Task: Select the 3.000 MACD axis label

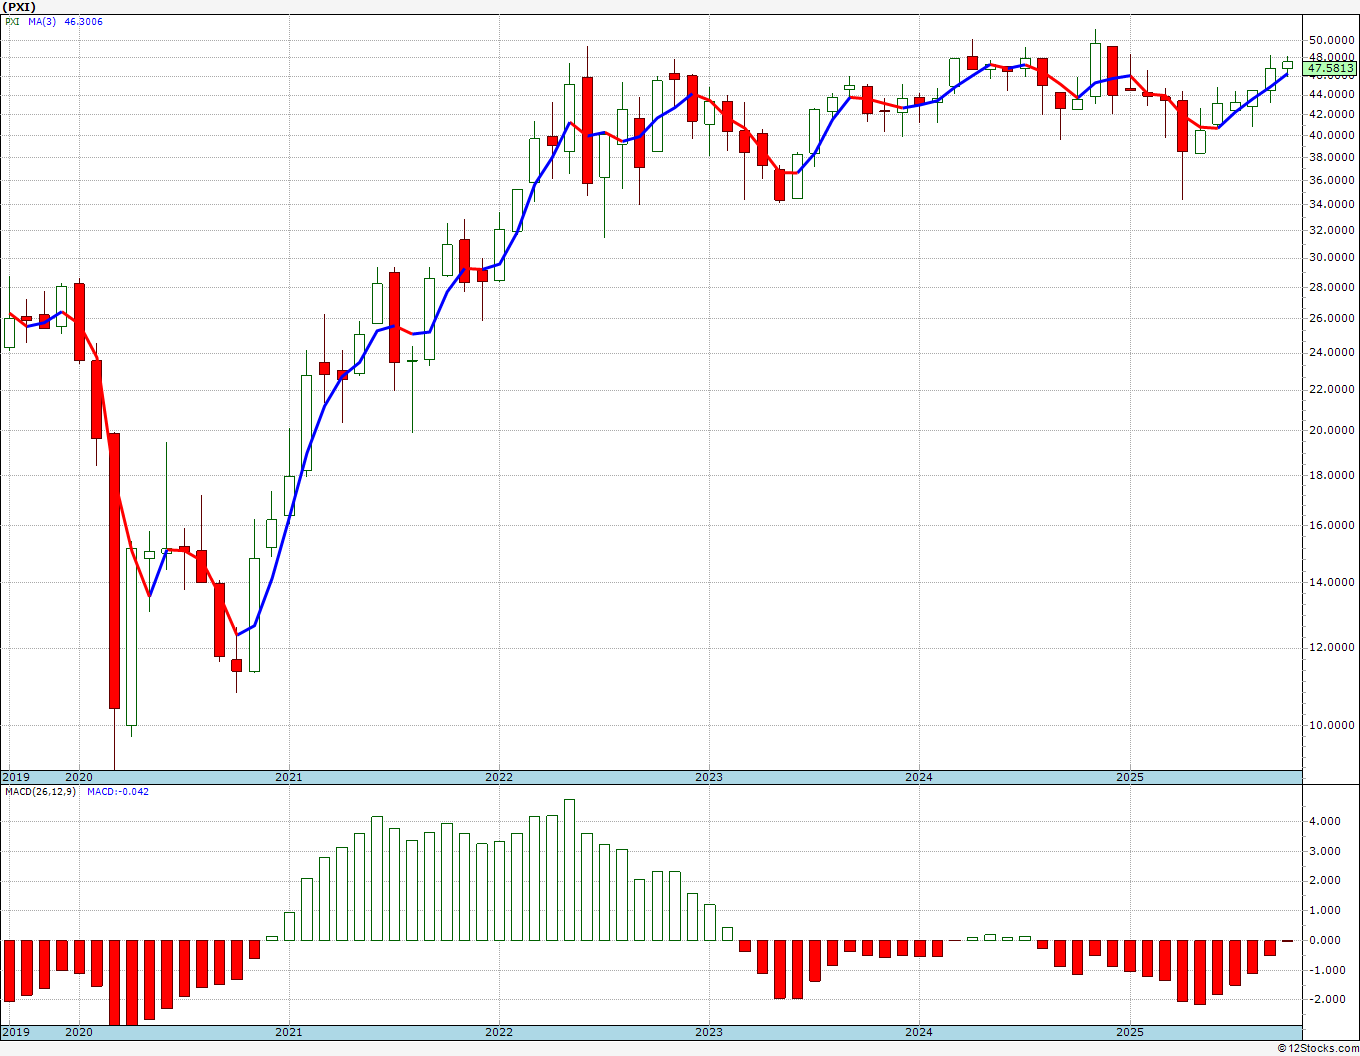Action: 1325,851
